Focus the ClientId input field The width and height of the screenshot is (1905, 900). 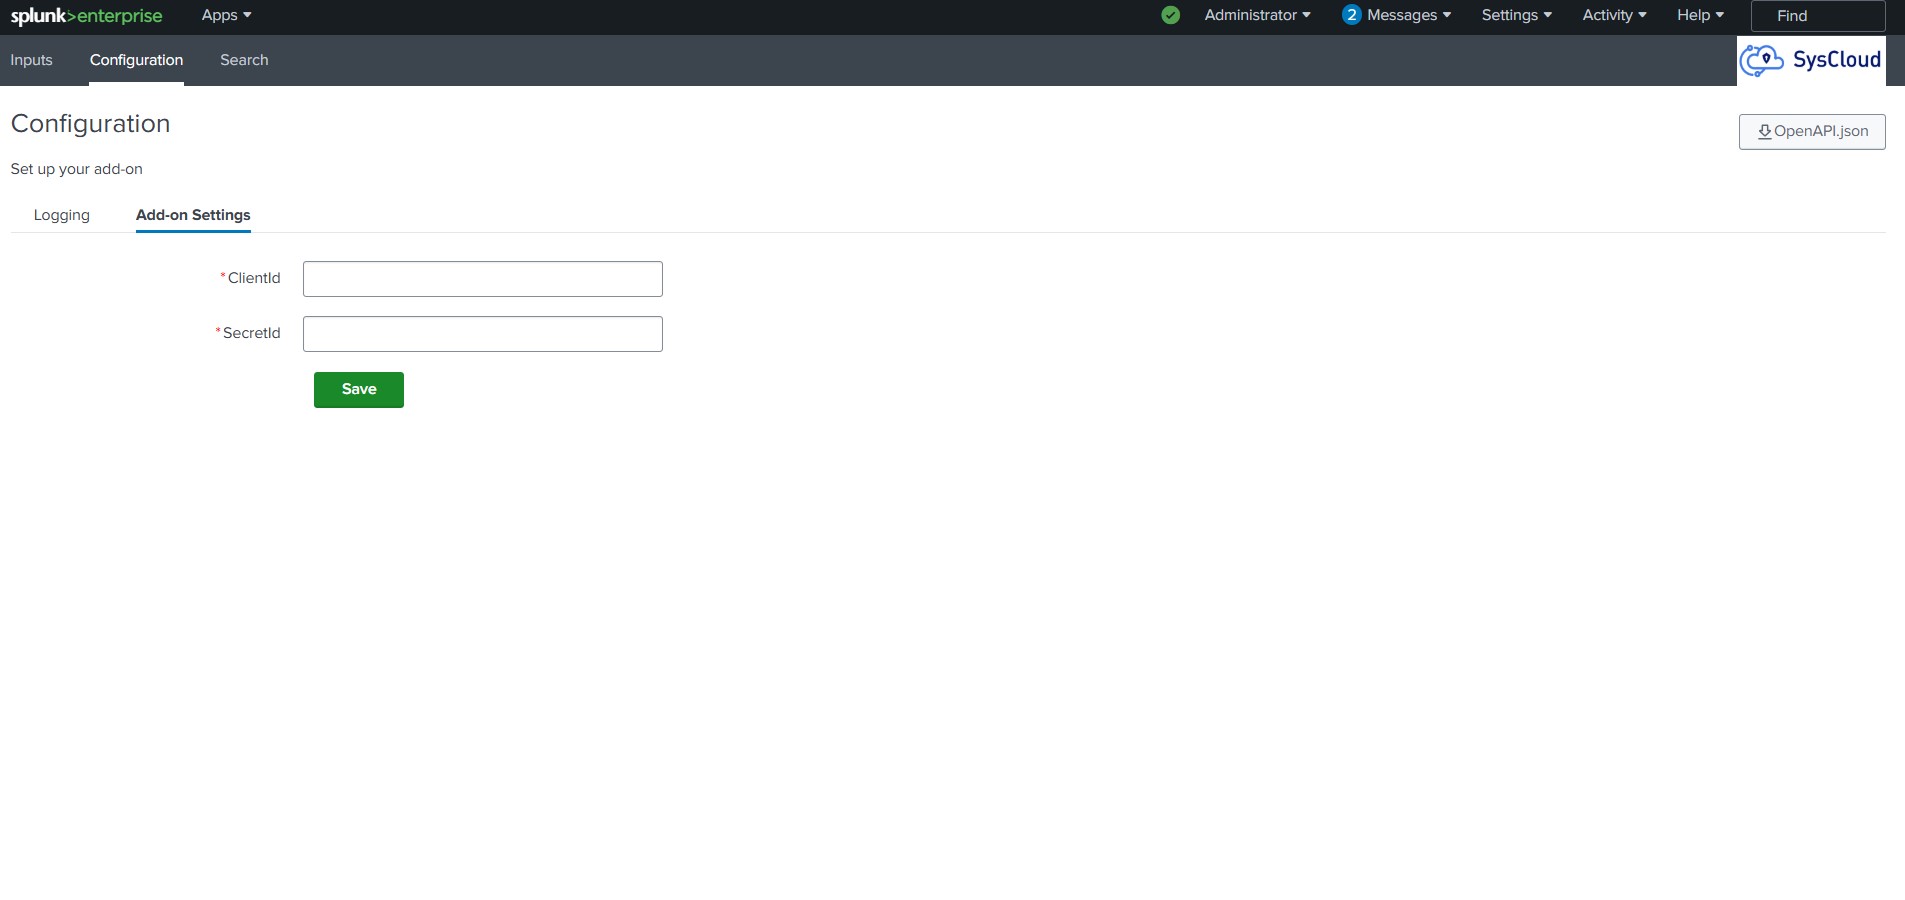(483, 279)
